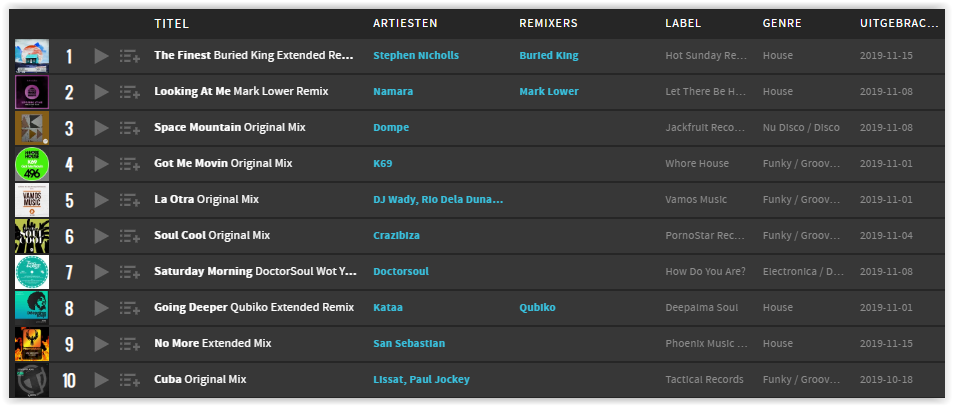953x406 pixels.
Task: Play track 1 The Finest
Action: (101, 56)
